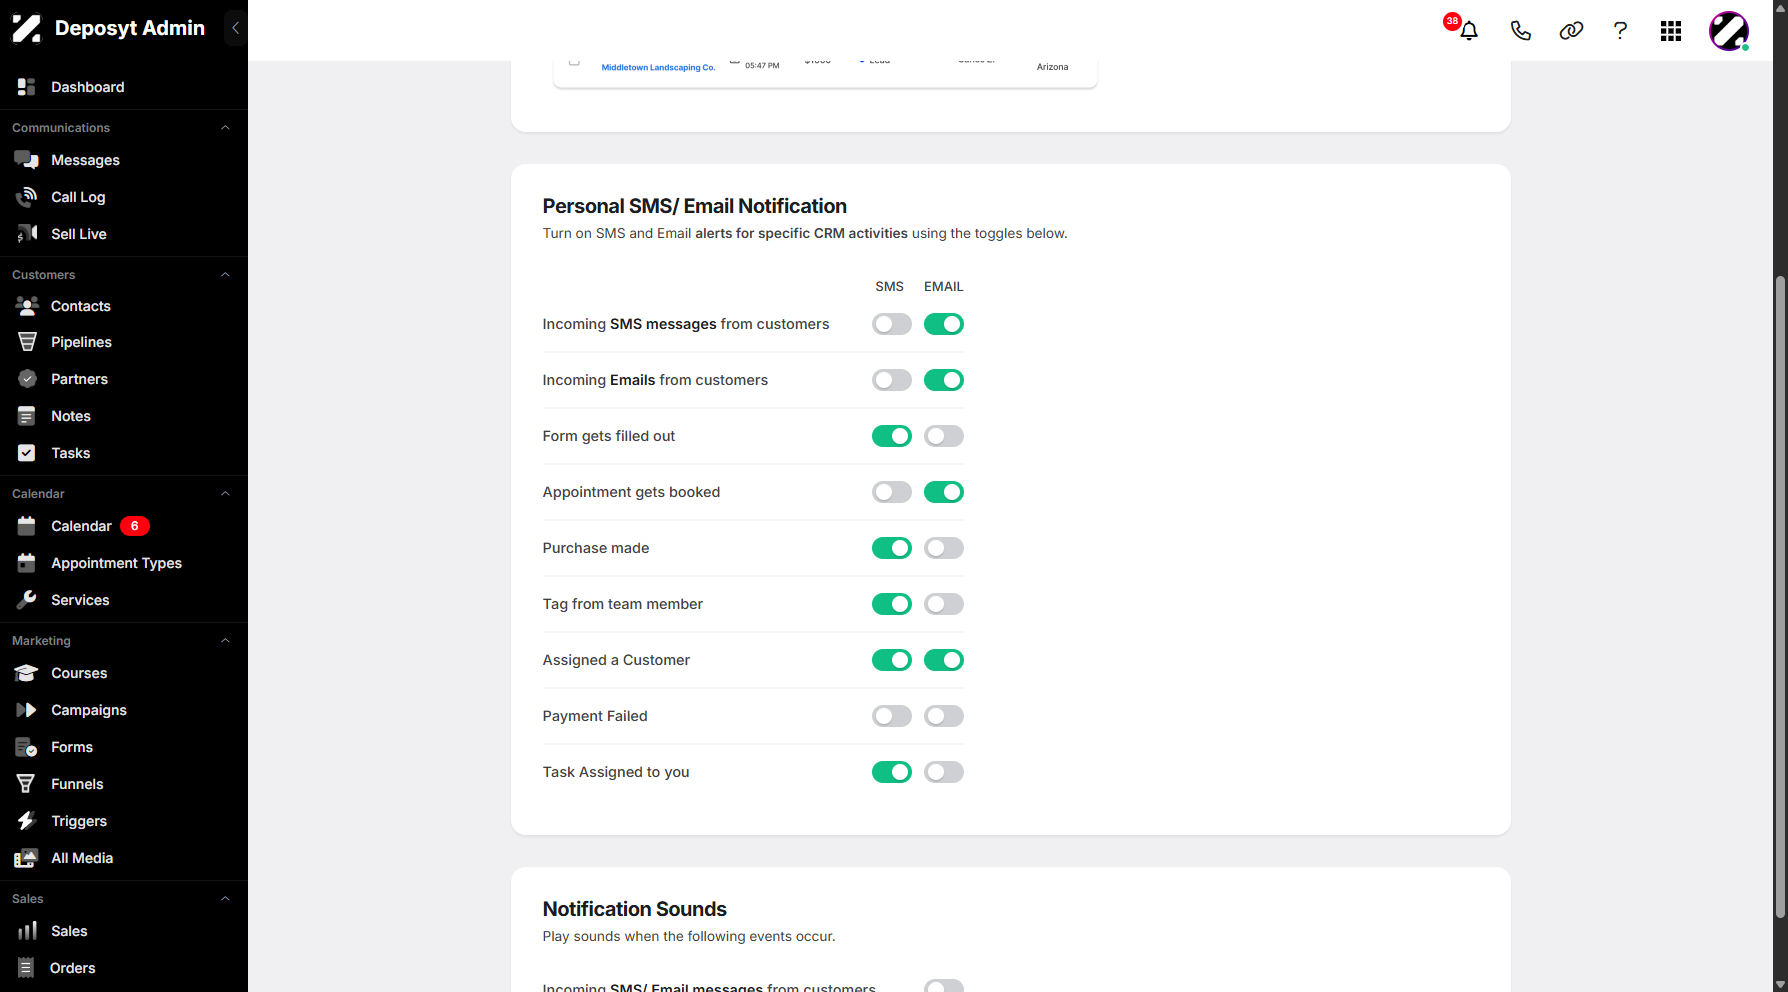
Task: Click the Tasks checkmark icon
Action: [x=27, y=453]
